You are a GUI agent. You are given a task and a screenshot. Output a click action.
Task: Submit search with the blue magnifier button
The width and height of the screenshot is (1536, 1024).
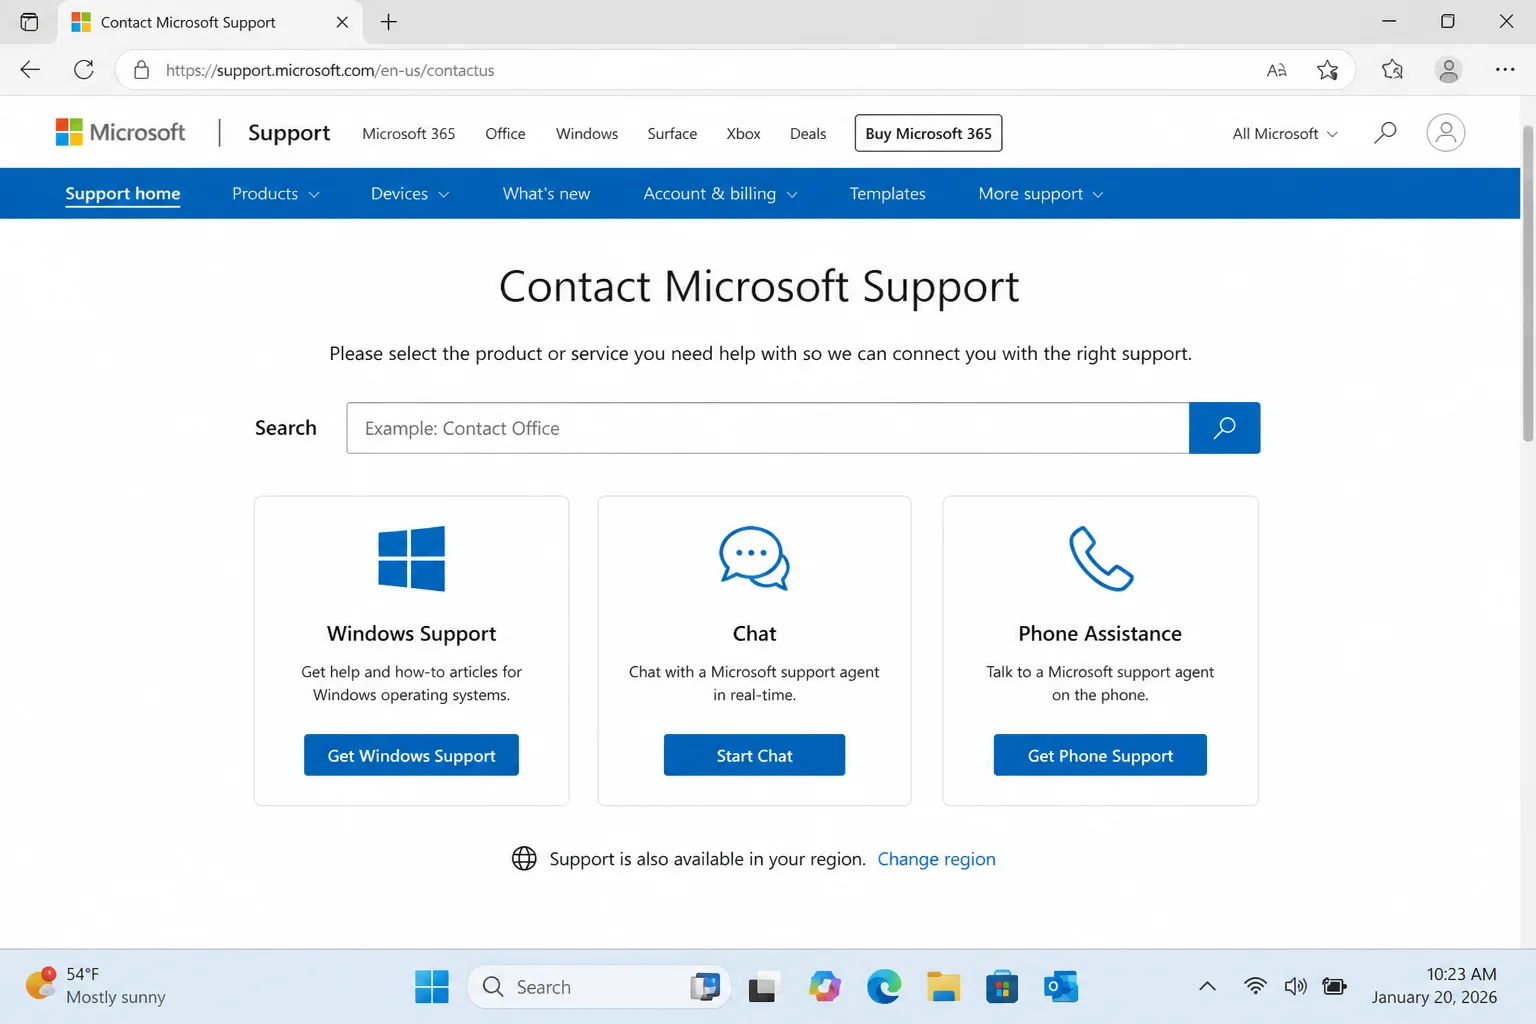coord(1224,428)
